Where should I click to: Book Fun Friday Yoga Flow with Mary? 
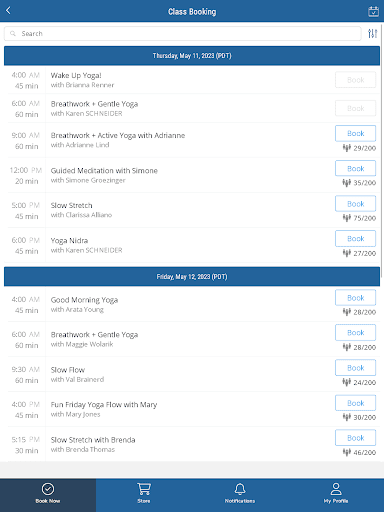coord(355,403)
